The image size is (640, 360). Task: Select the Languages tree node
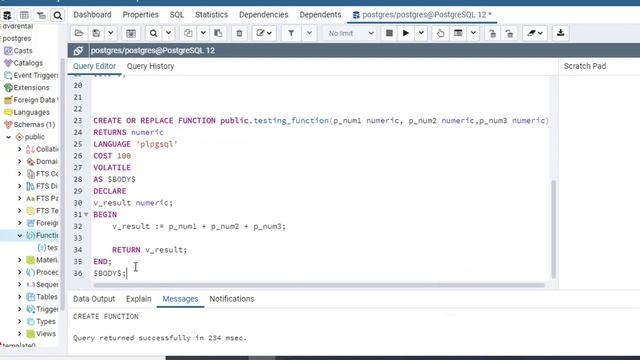(x=31, y=112)
